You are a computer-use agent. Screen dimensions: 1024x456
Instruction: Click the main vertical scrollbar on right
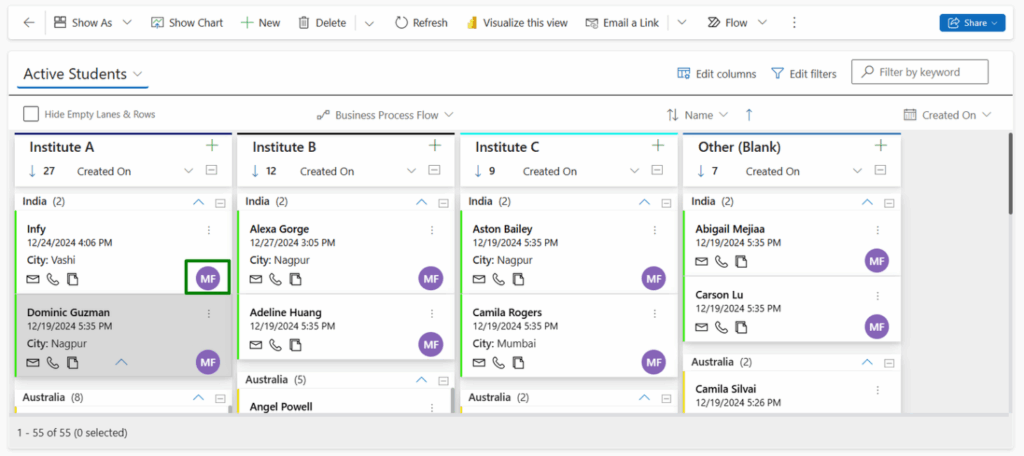click(1010, 173)
